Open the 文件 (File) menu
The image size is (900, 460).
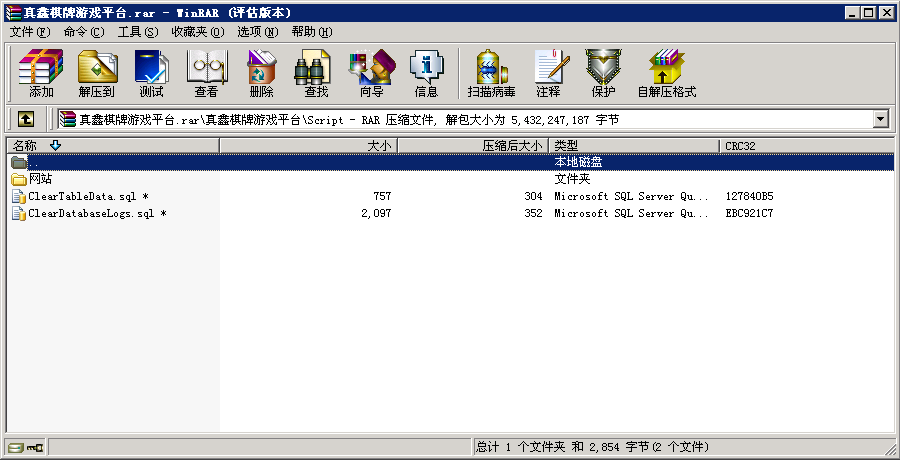[x=29, y=32]
